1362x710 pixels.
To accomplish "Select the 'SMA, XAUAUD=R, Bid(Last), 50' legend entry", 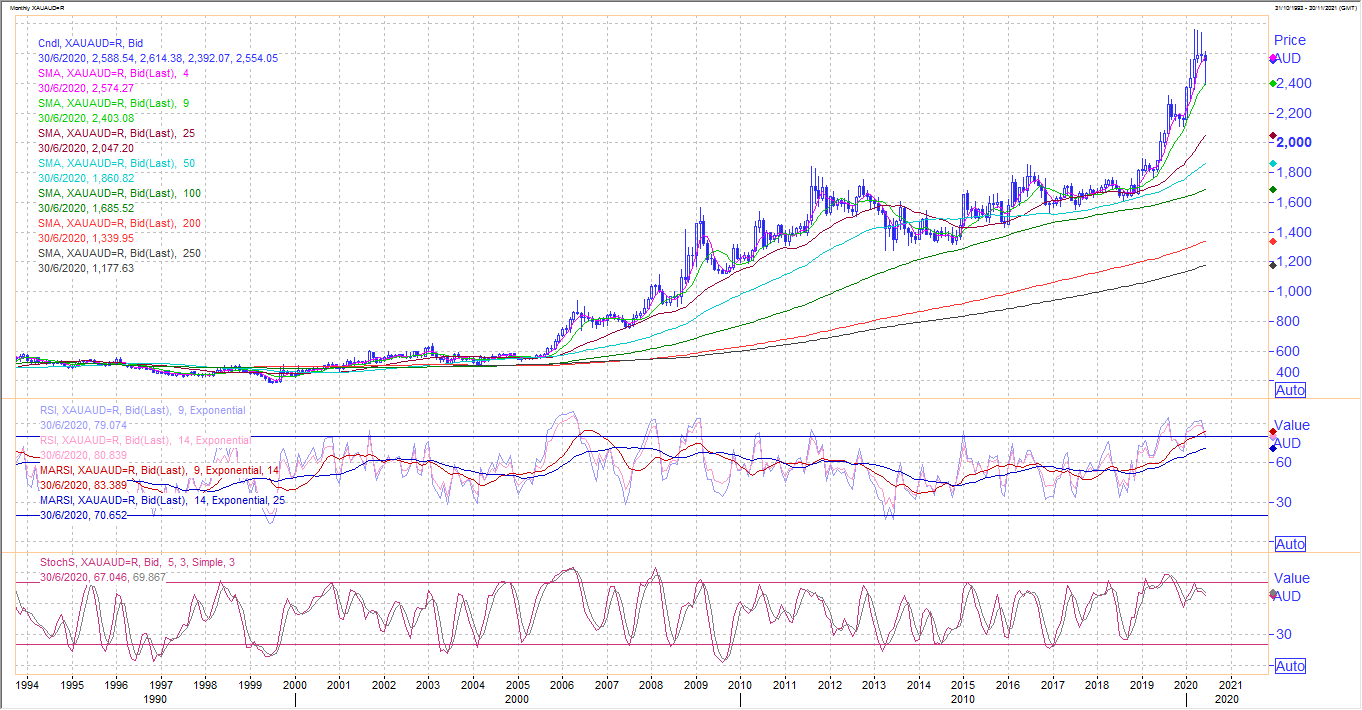I will click(116, 164).
